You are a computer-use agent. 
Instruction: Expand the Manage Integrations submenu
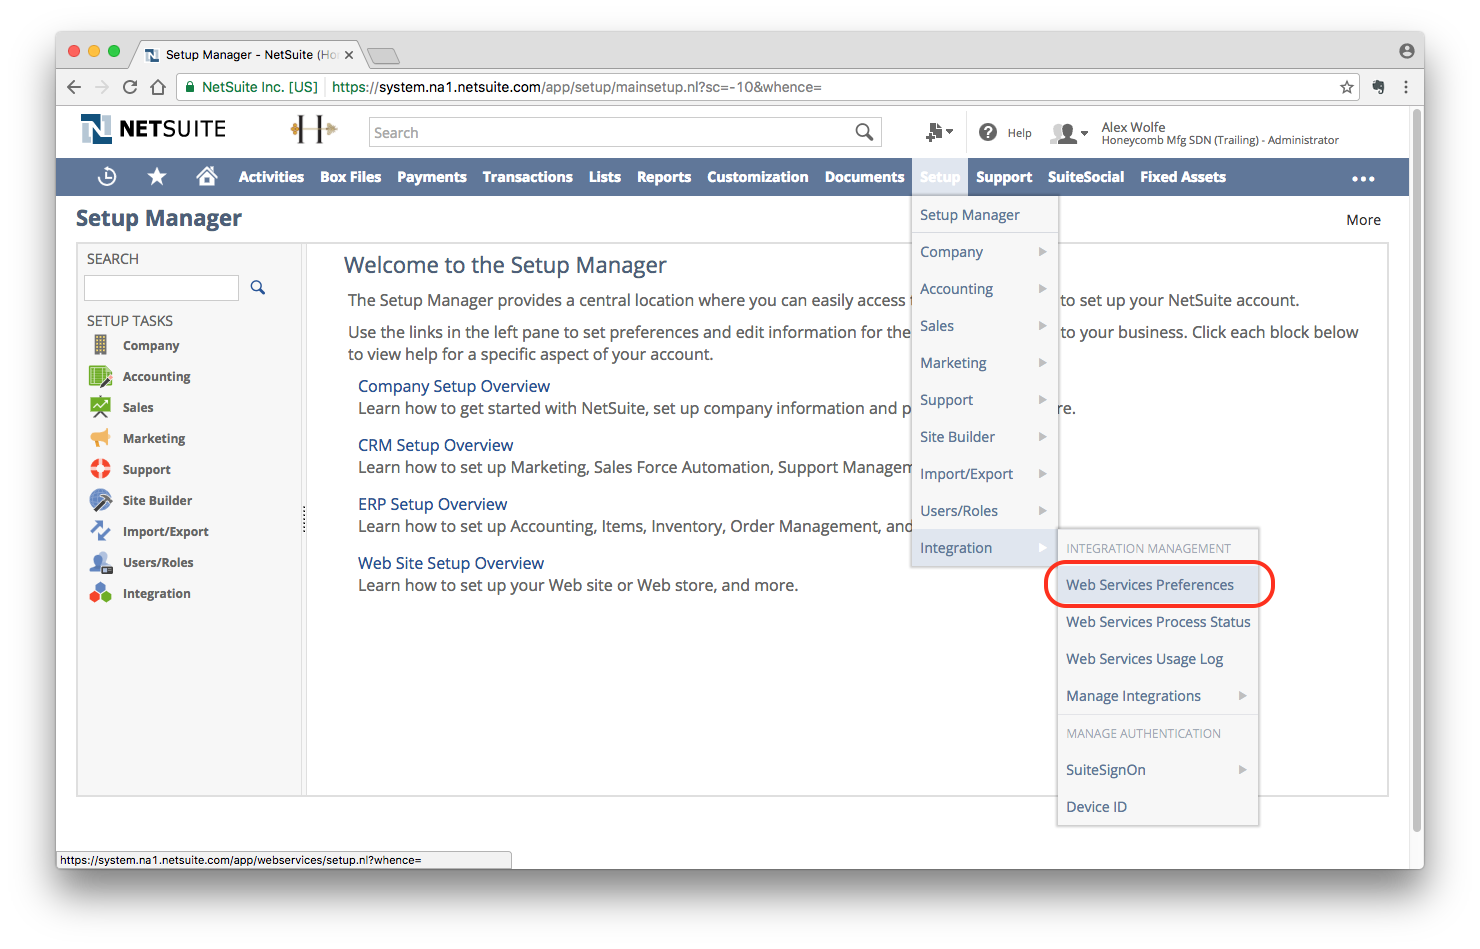1157,696
